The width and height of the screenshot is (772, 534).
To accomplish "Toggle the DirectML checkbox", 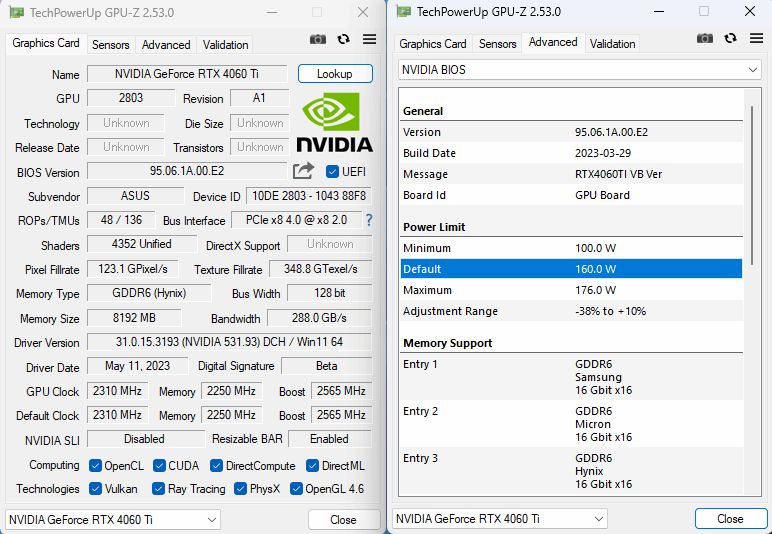I will click(312, 465).
